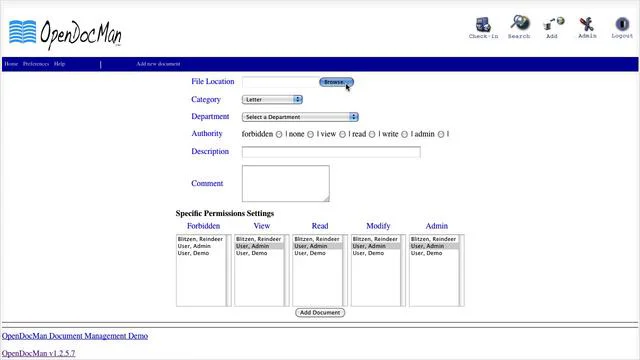
Task: Click the Admin list scrollbar
Action: coord(462,270)
